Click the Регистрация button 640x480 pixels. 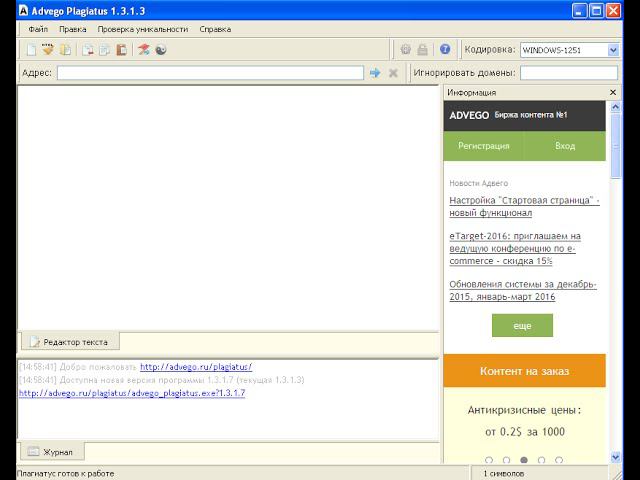(x=484, y=146)
